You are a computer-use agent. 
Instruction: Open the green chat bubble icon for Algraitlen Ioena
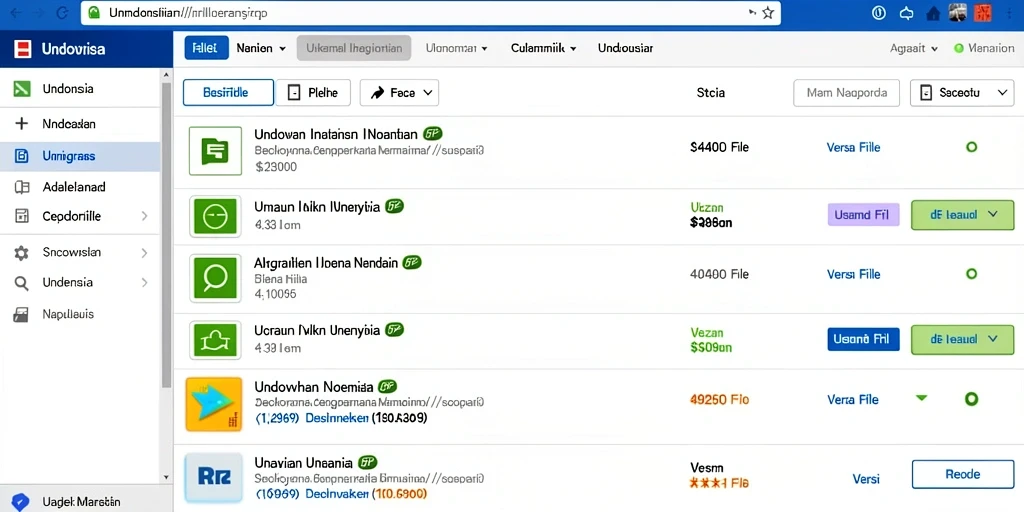(215, 278)
